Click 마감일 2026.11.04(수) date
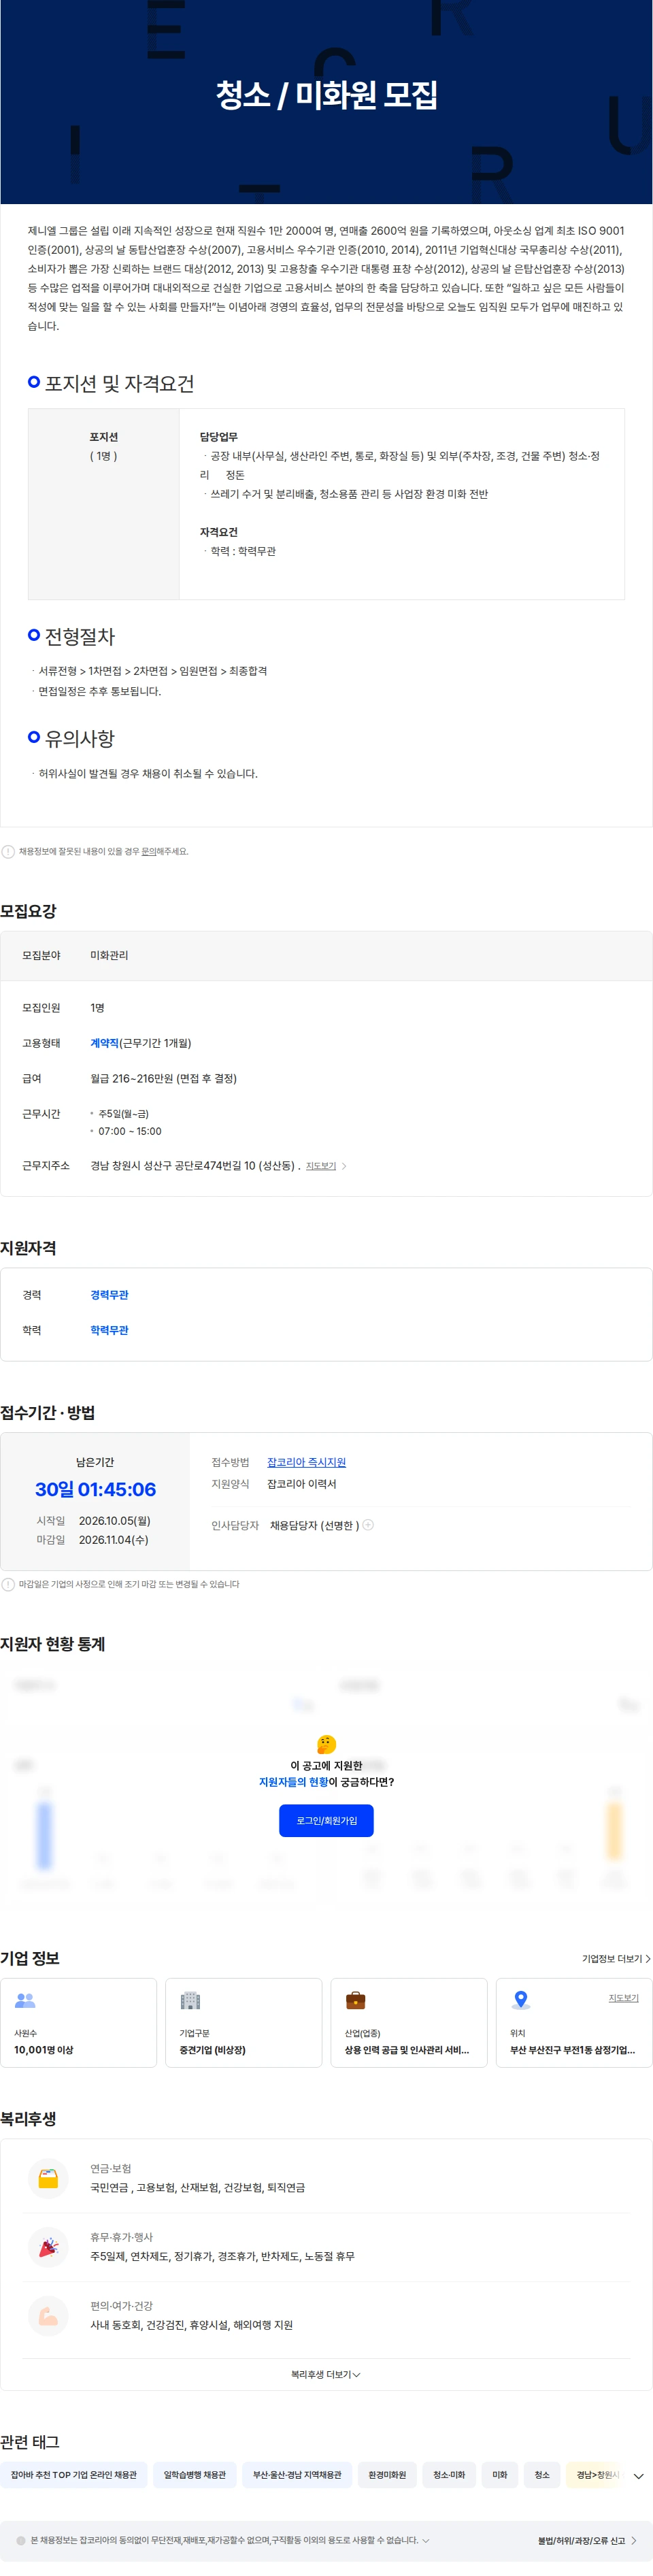 (113, 1540)
